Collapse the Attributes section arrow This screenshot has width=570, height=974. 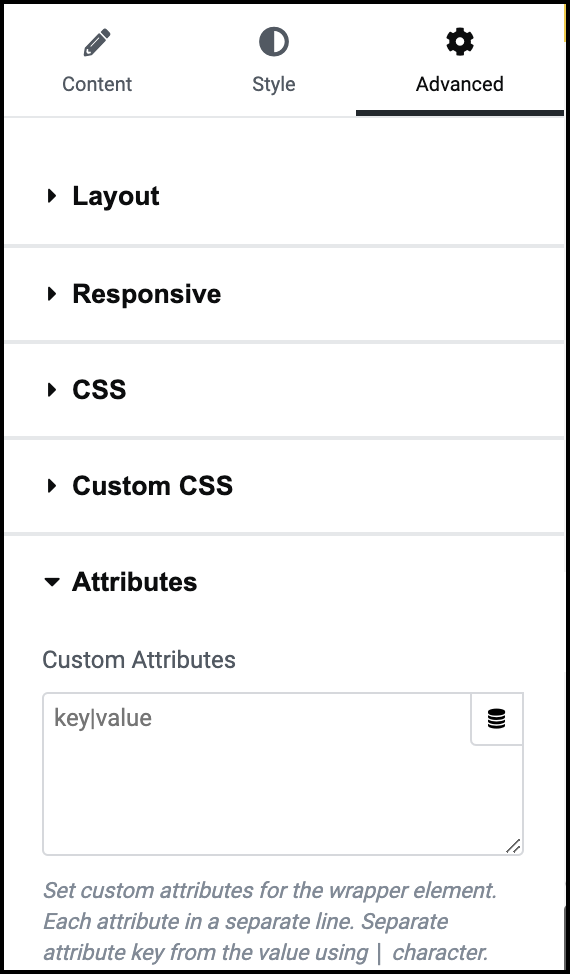pyautogui.click(x=52, y=582)
